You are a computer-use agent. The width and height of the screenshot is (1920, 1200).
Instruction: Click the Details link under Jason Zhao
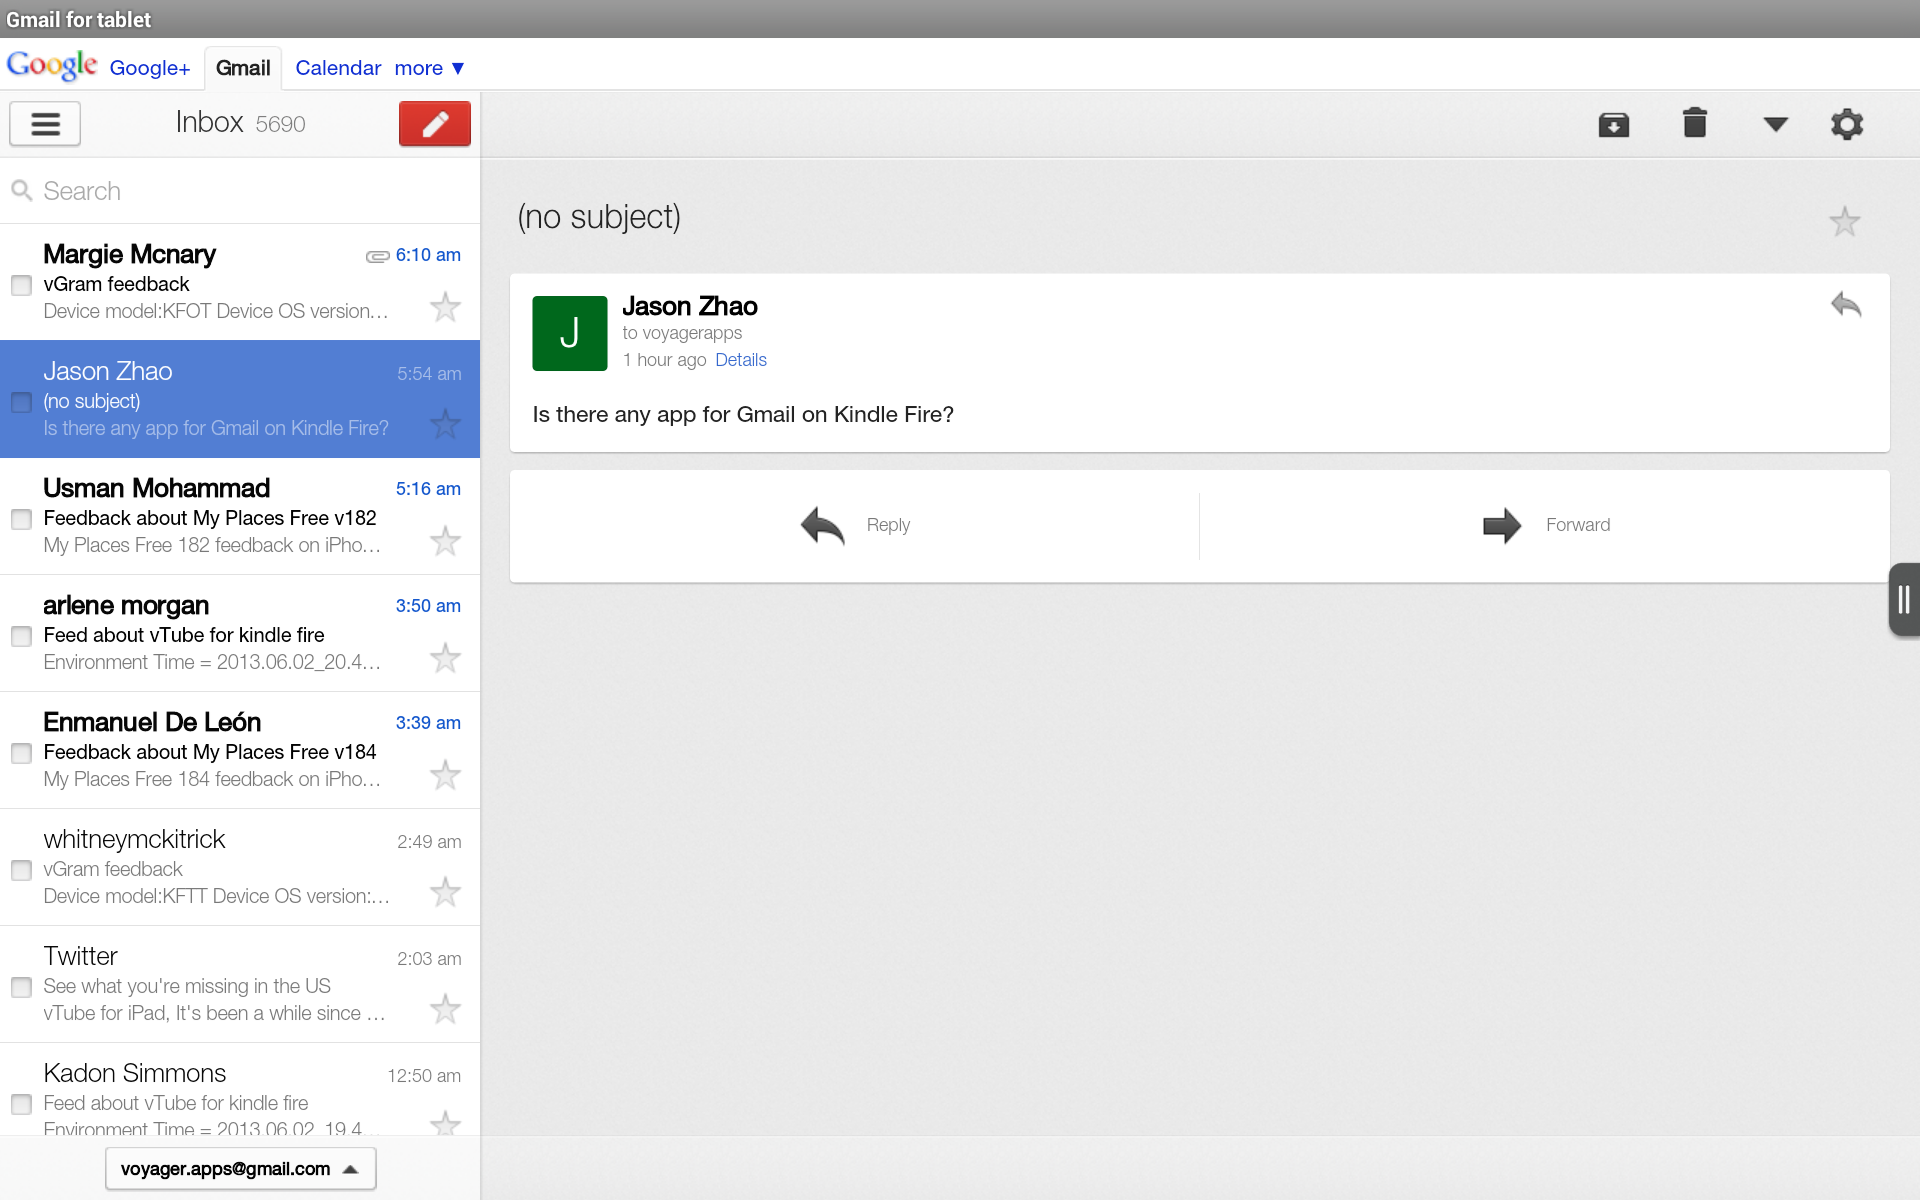click(x=740, y=360)
